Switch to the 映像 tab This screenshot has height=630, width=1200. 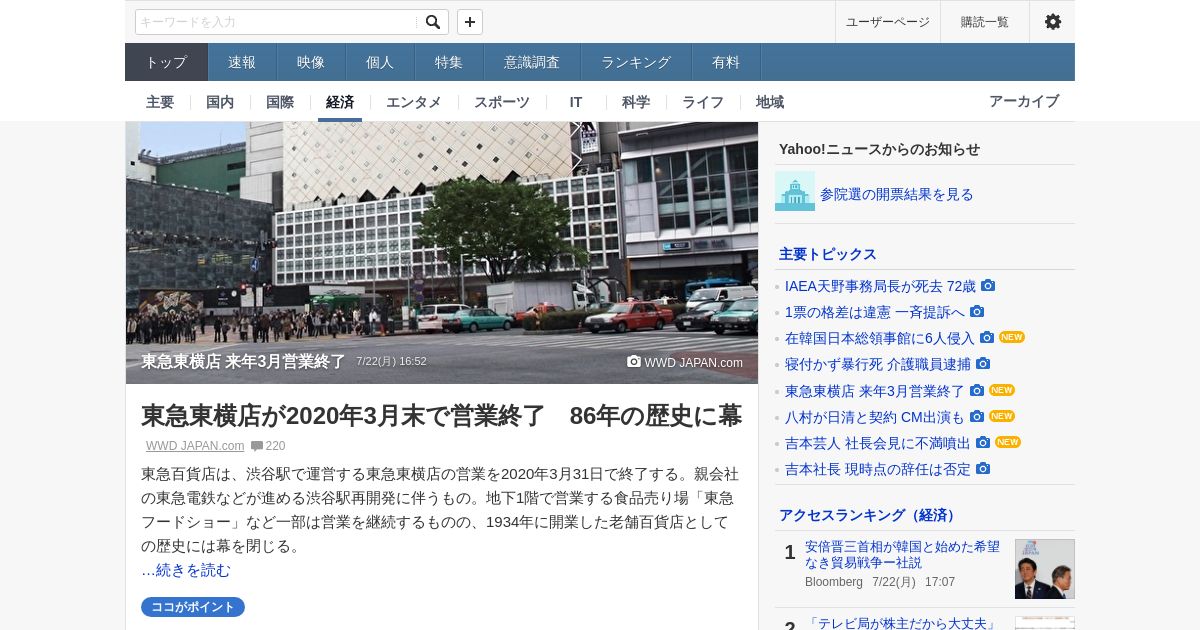pos(311,62)
